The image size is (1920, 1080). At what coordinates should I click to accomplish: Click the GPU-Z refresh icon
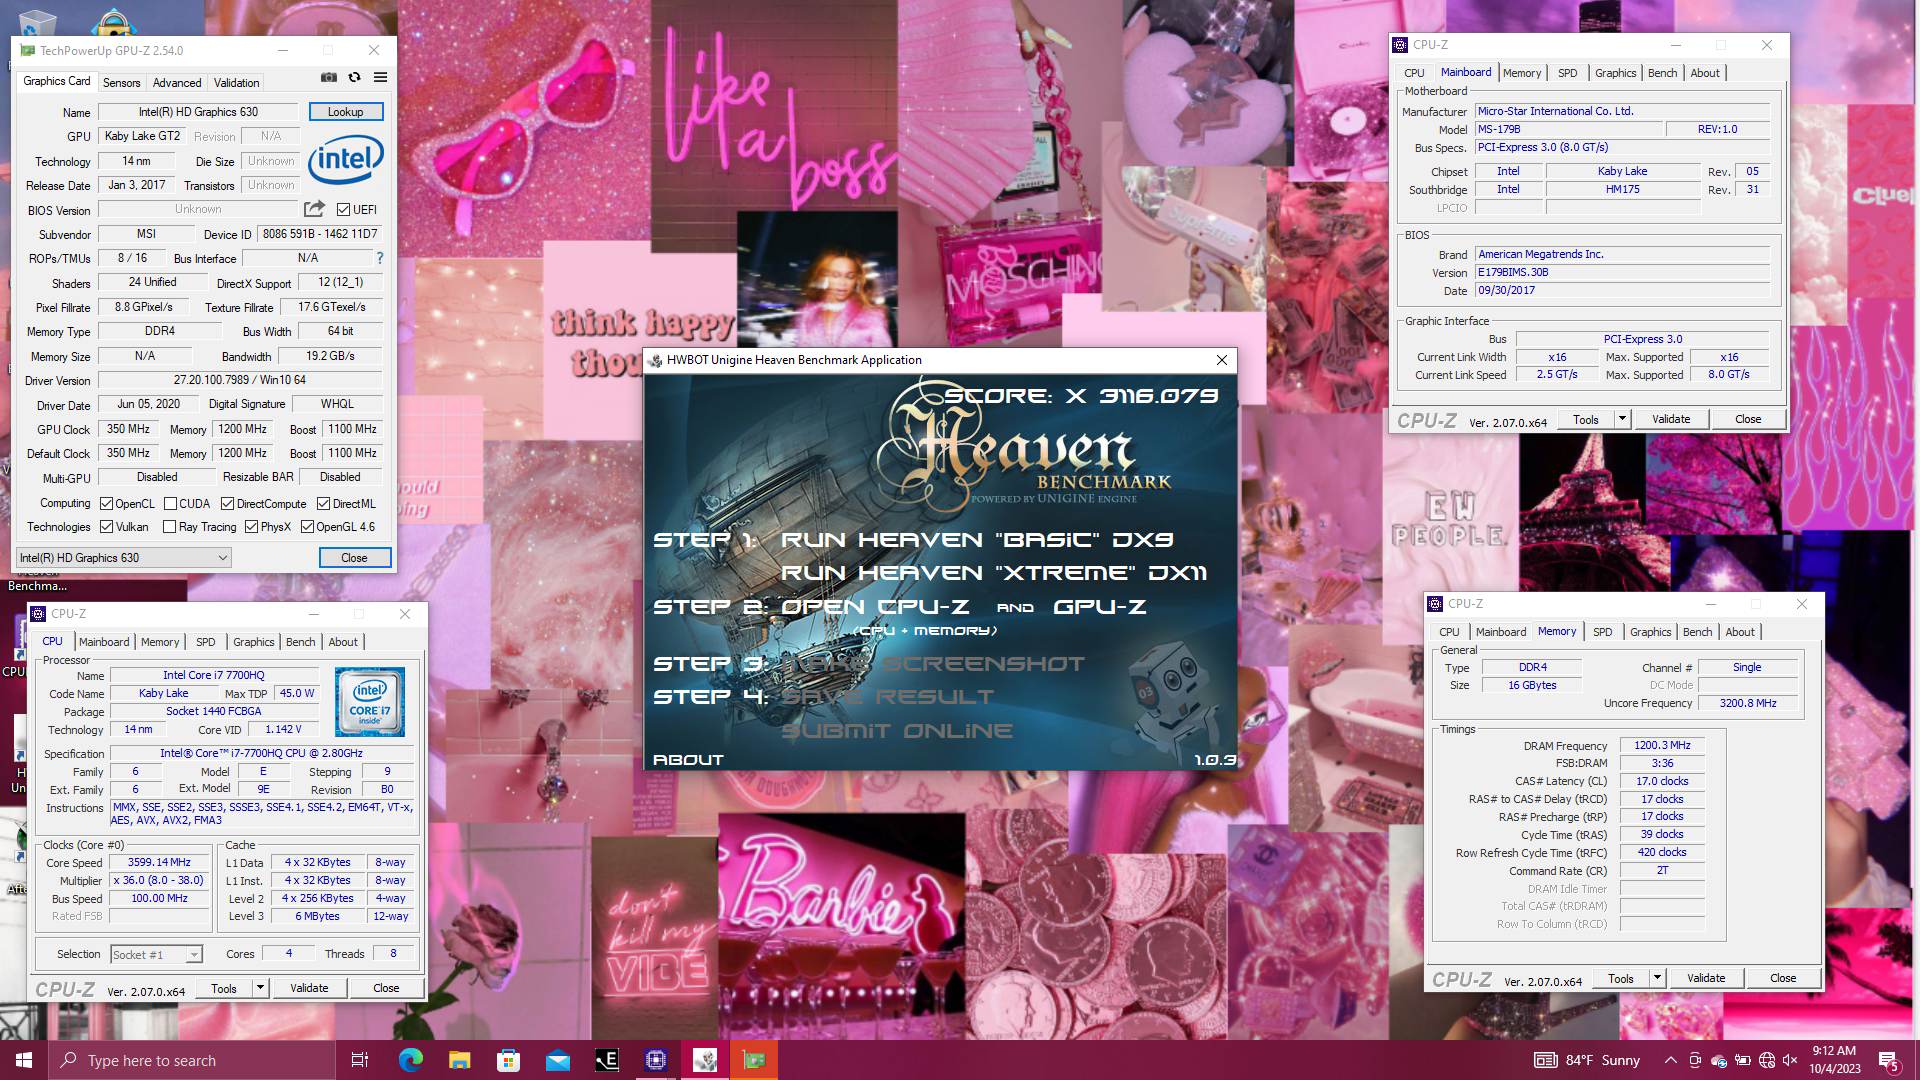pyautogui.click(x=354, y=78)
